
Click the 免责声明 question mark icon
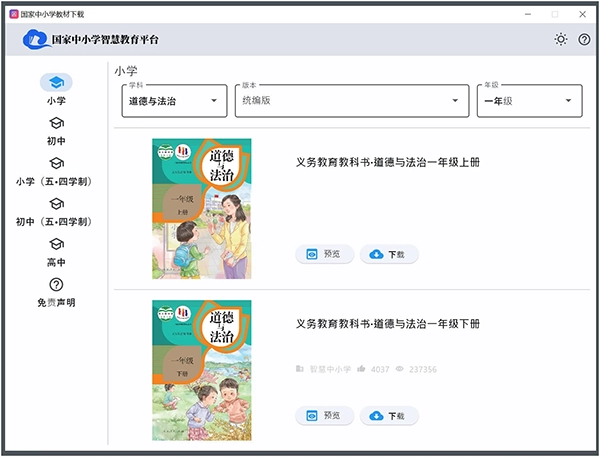pos(56,285)
